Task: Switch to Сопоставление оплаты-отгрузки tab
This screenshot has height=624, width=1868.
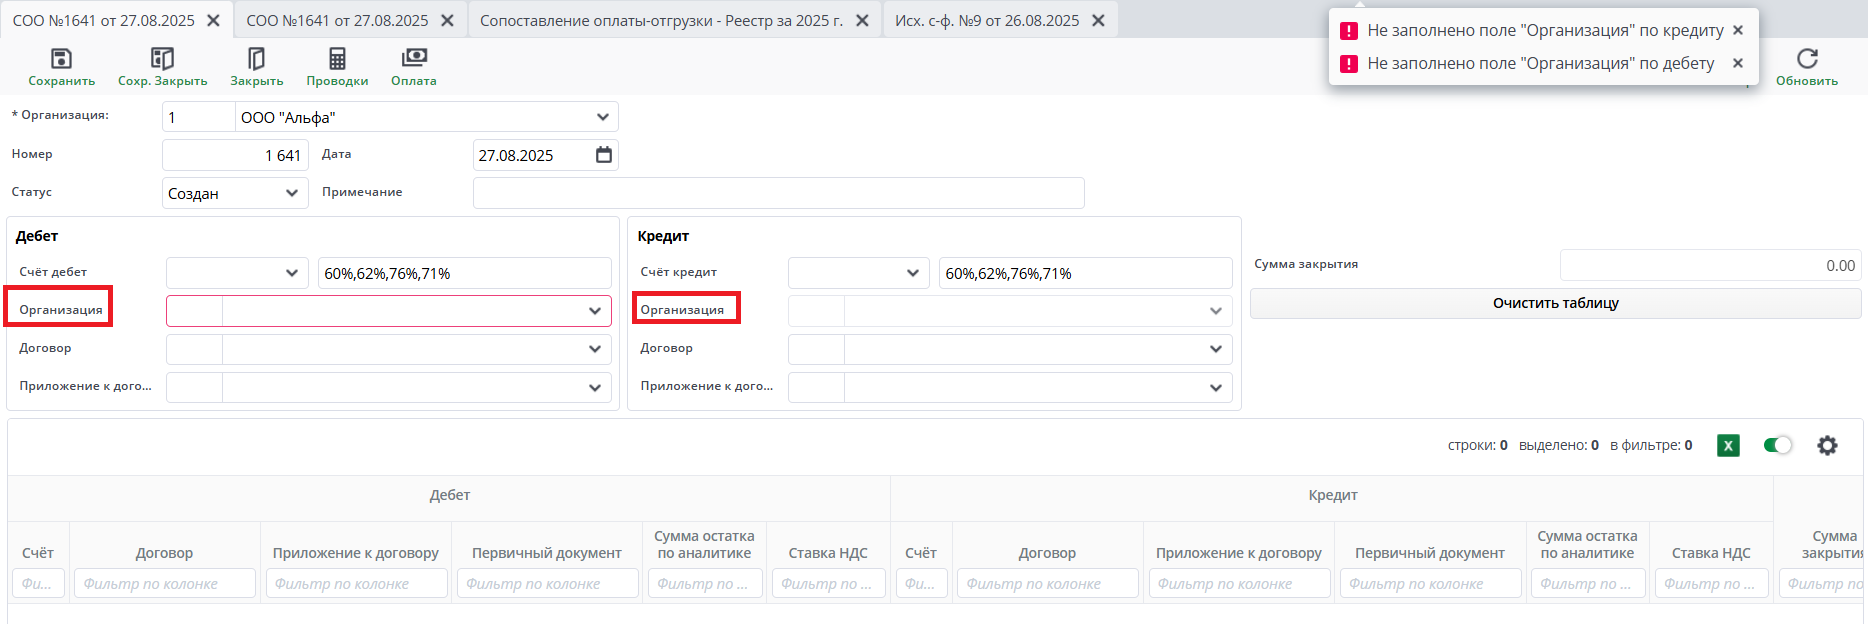Action: 661,20
